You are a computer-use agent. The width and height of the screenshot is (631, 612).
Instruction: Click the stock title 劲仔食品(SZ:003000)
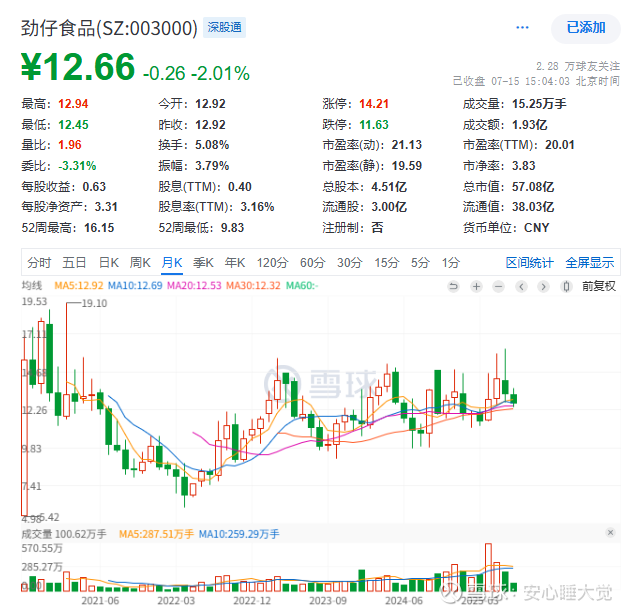[x=109, y=28]
